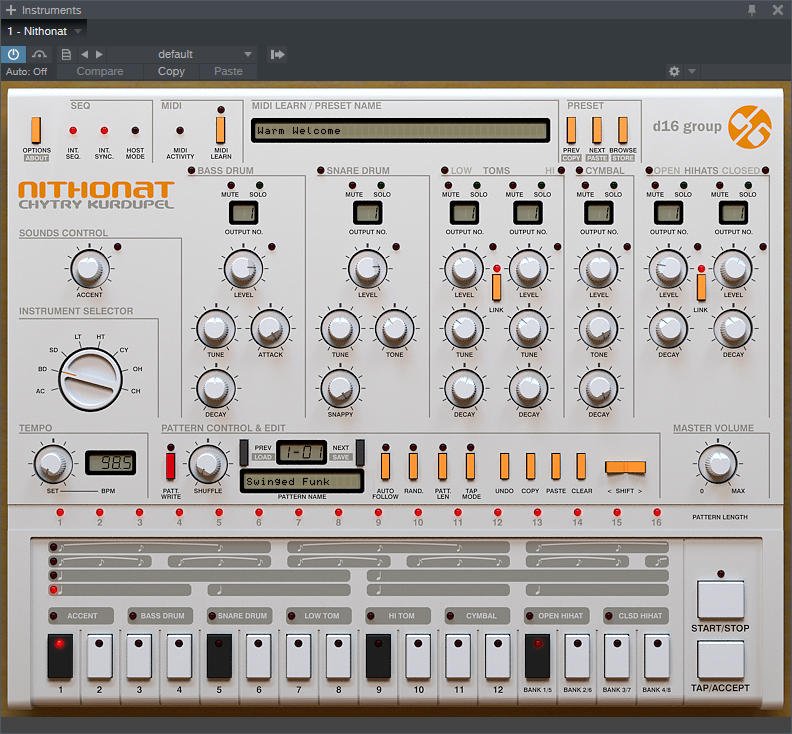Screen dimensions: 792x734
Task: Go to previous preset with left arrow
Action: point(84,54)
